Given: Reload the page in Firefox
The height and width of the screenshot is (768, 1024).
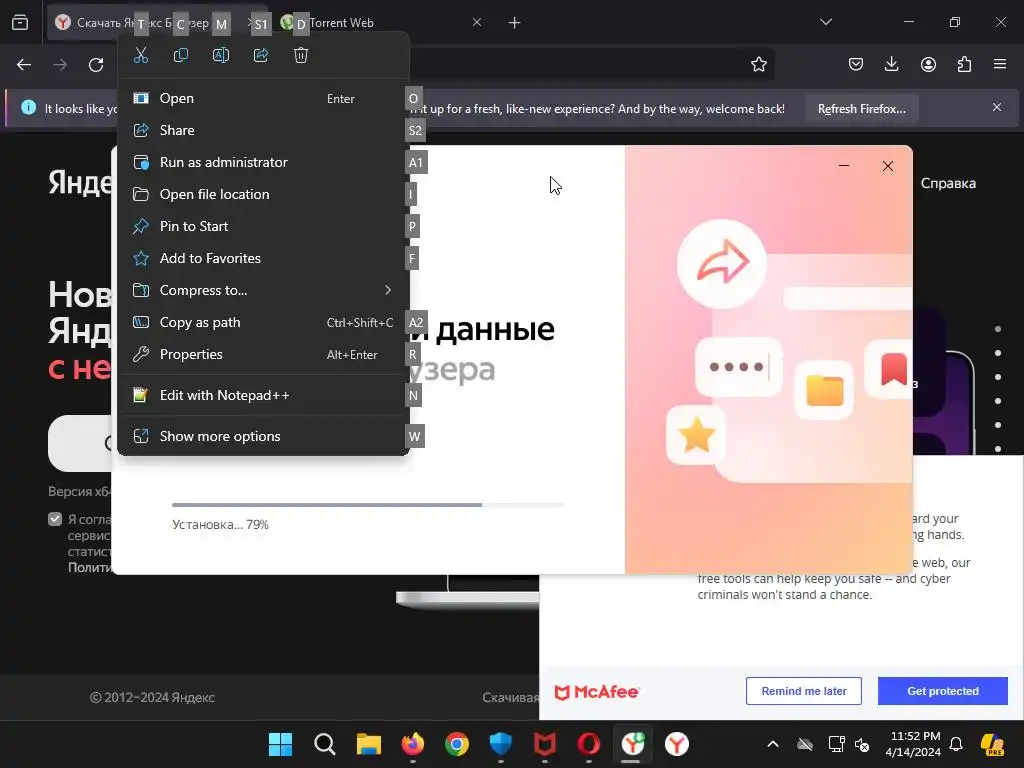Looking at the screenshot, I should click(x=96, y=65).
